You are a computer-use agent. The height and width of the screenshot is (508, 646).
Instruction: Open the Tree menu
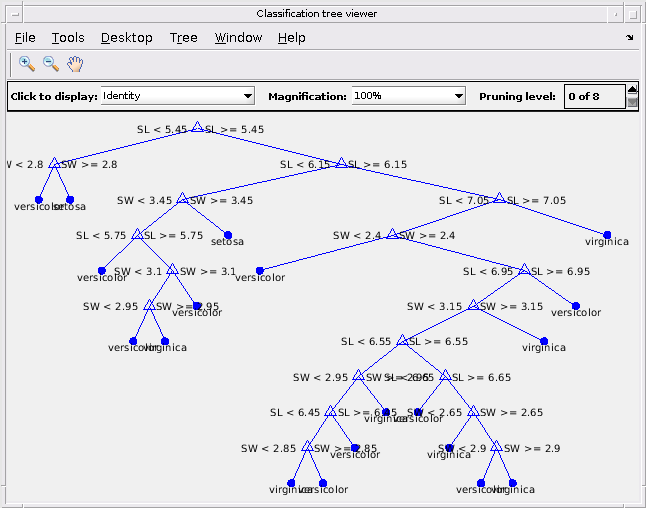click(x=184, y=37)
